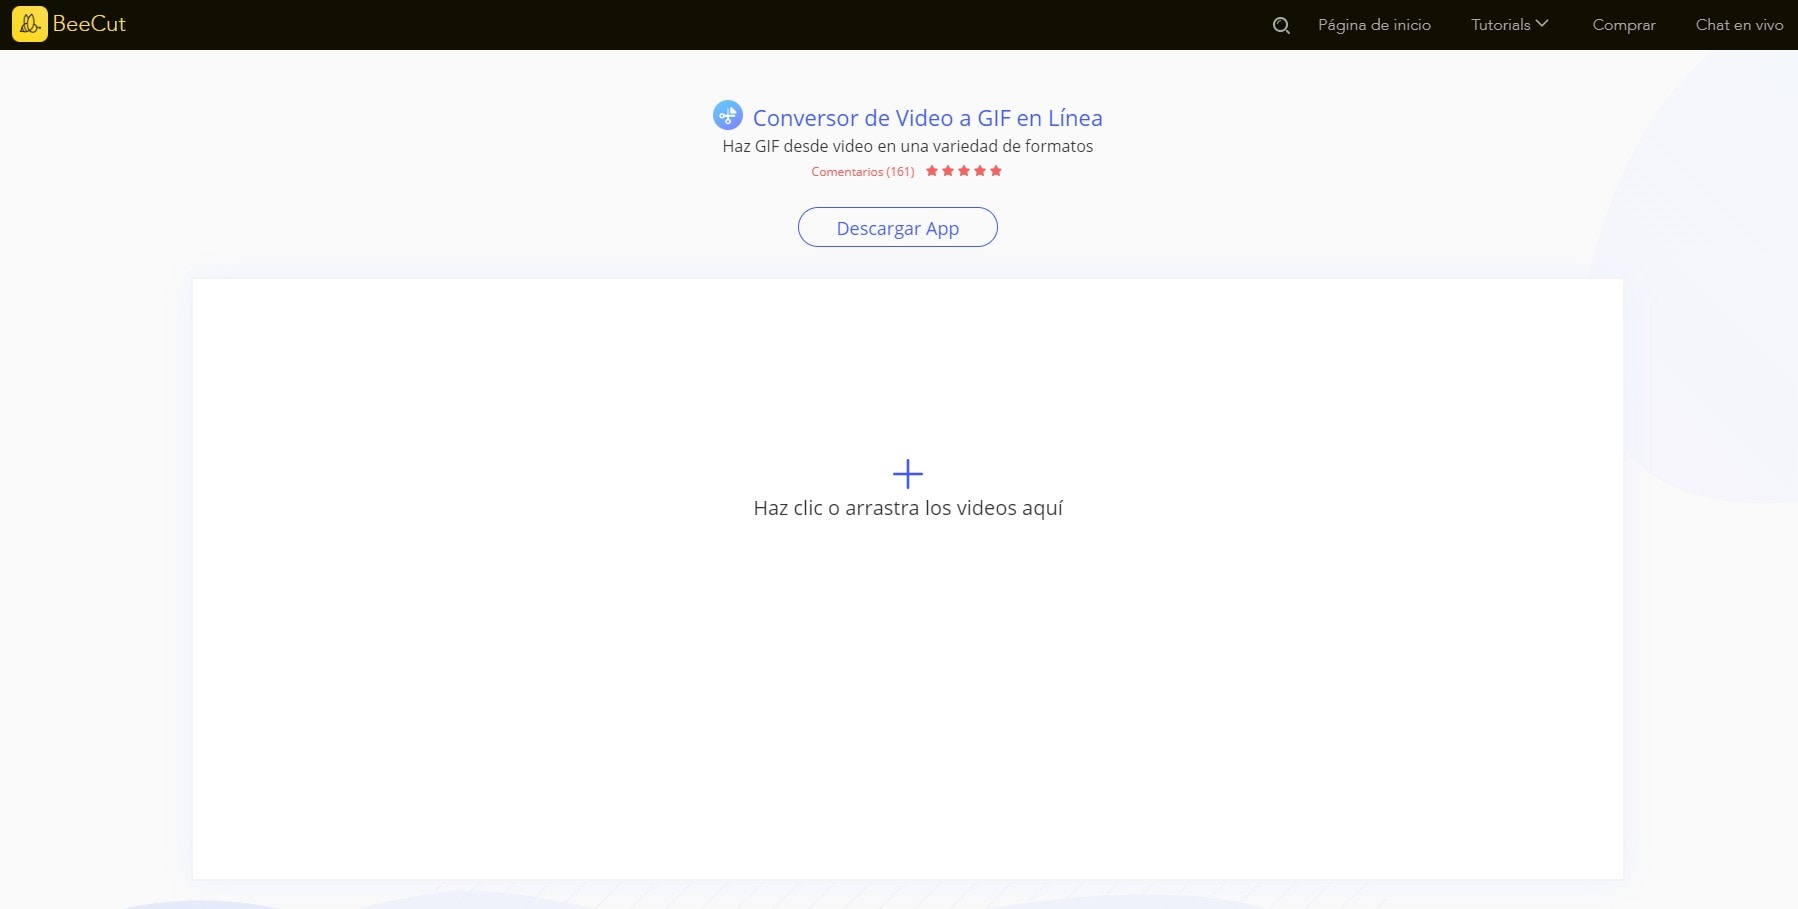
Task: Click the blue plus upload icon
Action: tap(908, 474)
